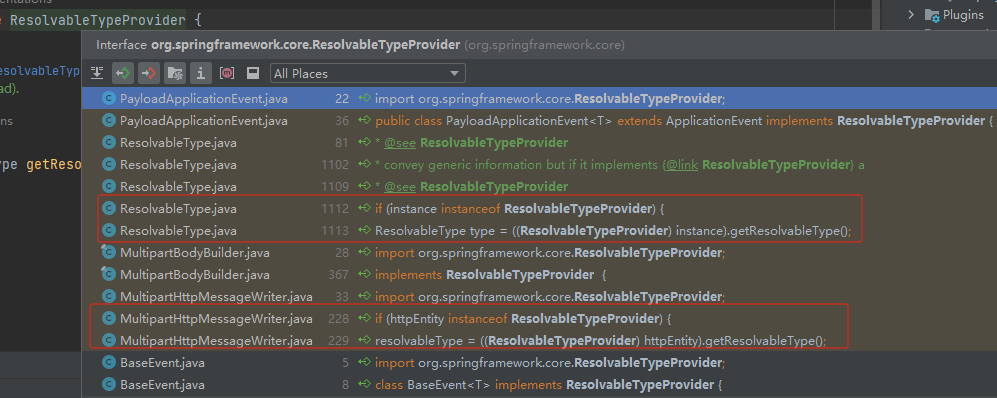Select the PayloadApplicationEvent.java file name, line 36
Screen dimensions: 997x398
[203, 121]
